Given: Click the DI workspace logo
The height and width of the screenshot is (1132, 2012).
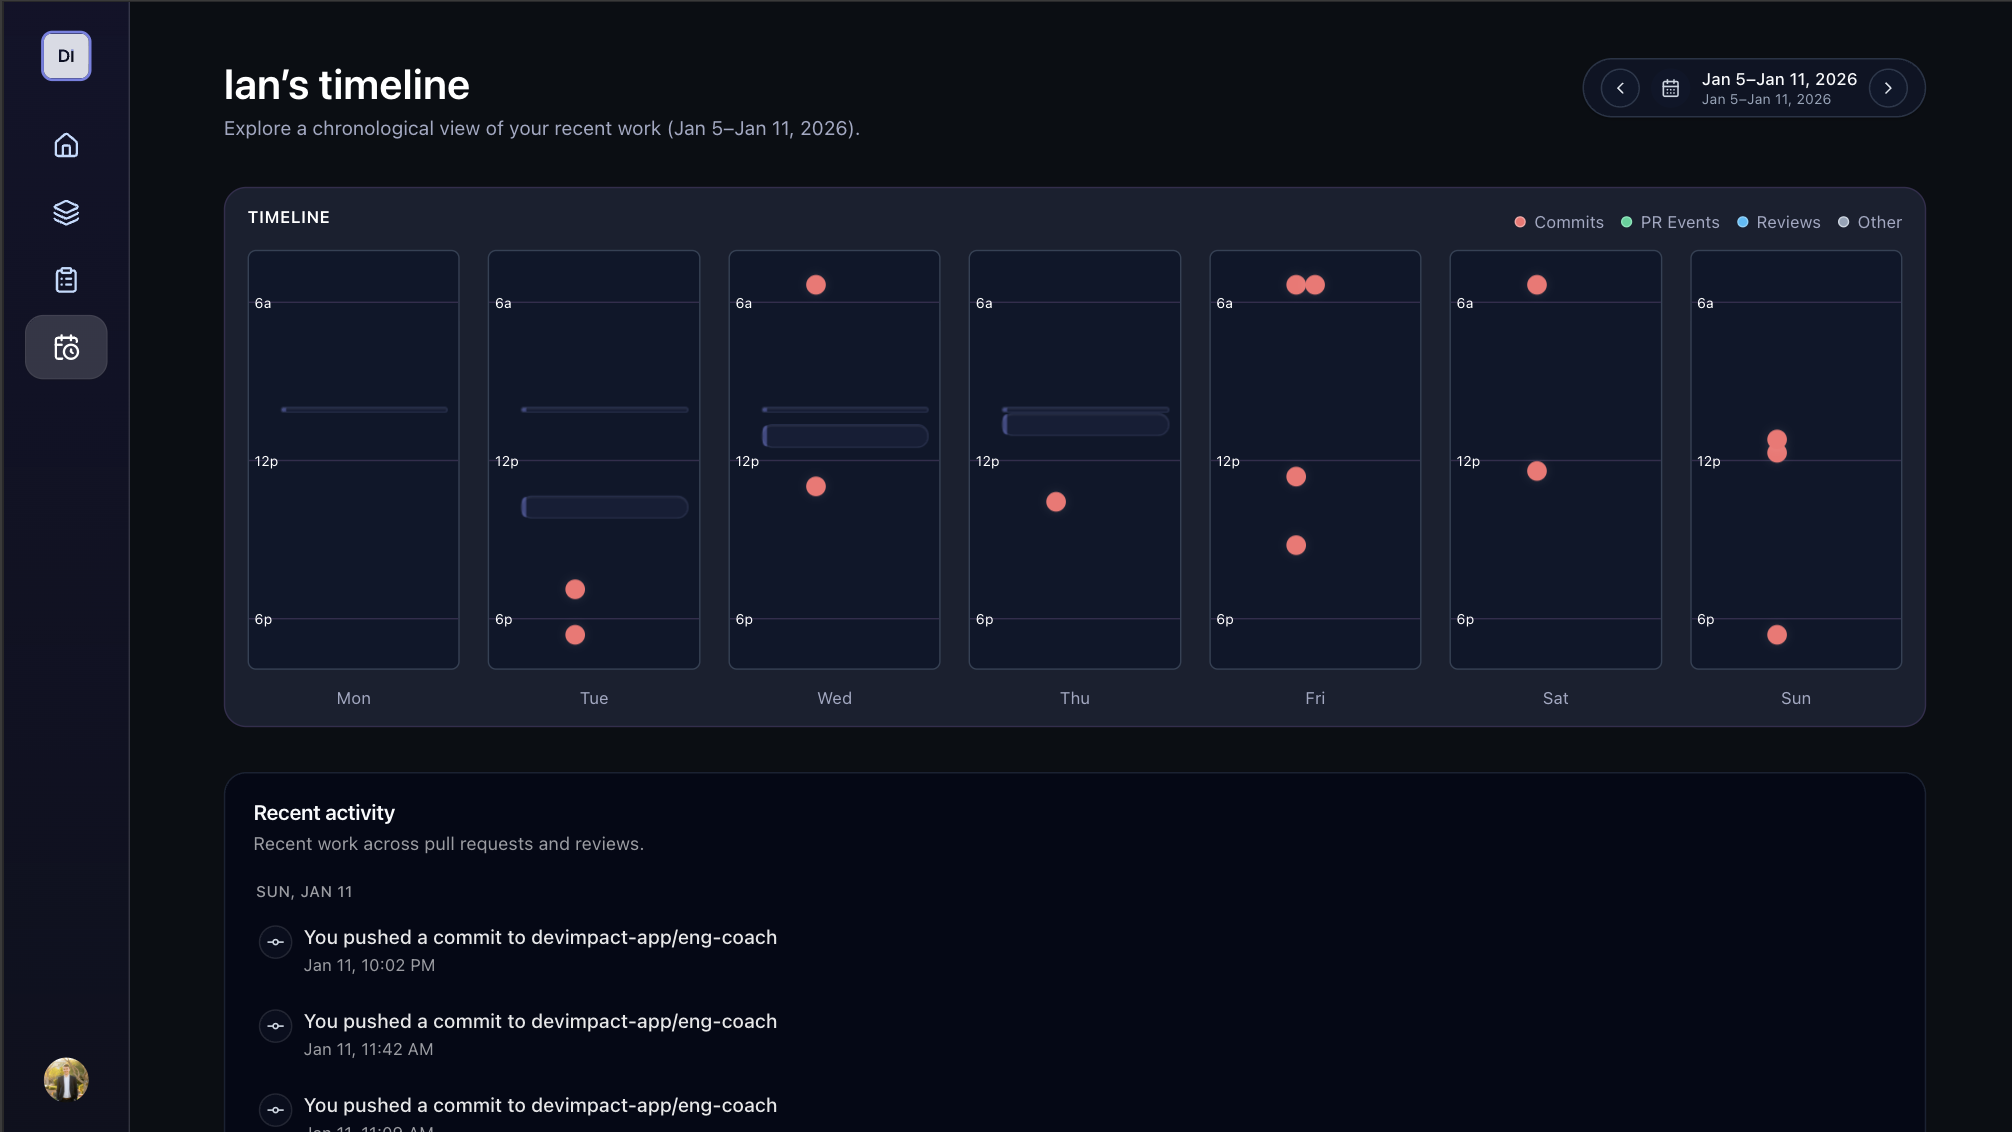Looking at the screenshot, I should click(x=66, y=56).
